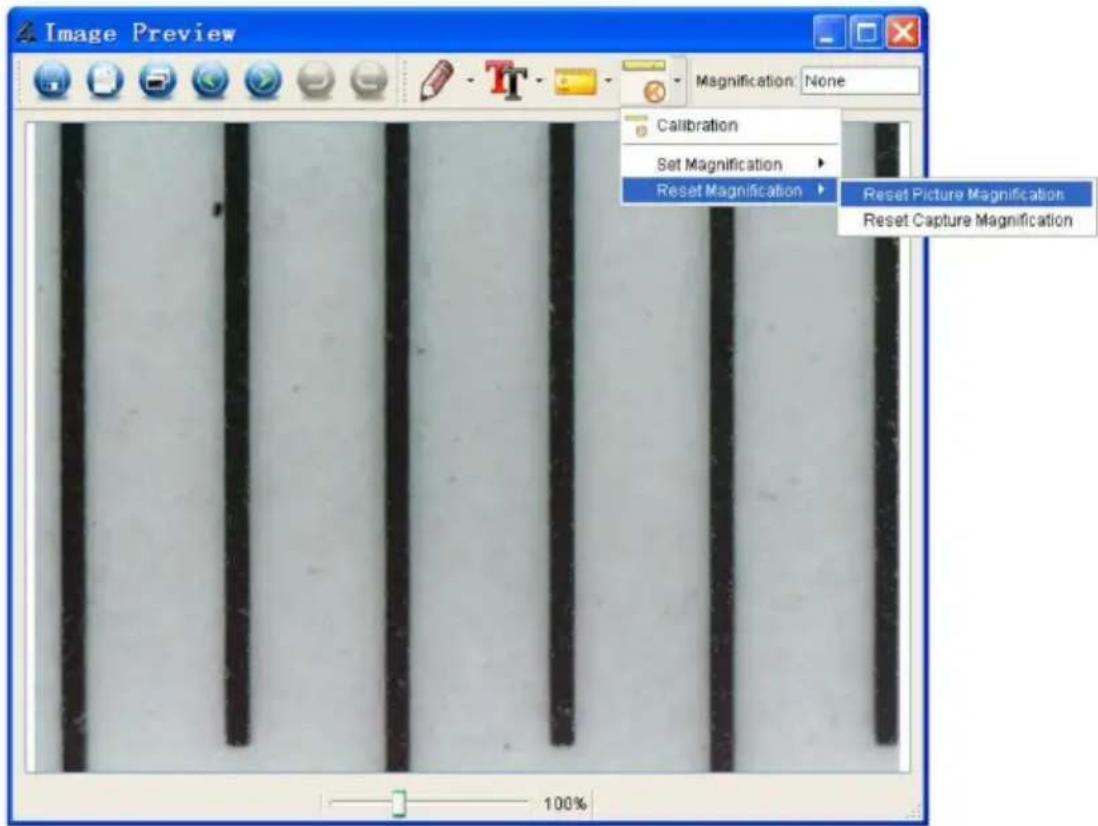Image resolution: width=1098 pixels, height=826 pixels.
Task: Select the Reset Magnification menu entry
Action: [730, 190]
